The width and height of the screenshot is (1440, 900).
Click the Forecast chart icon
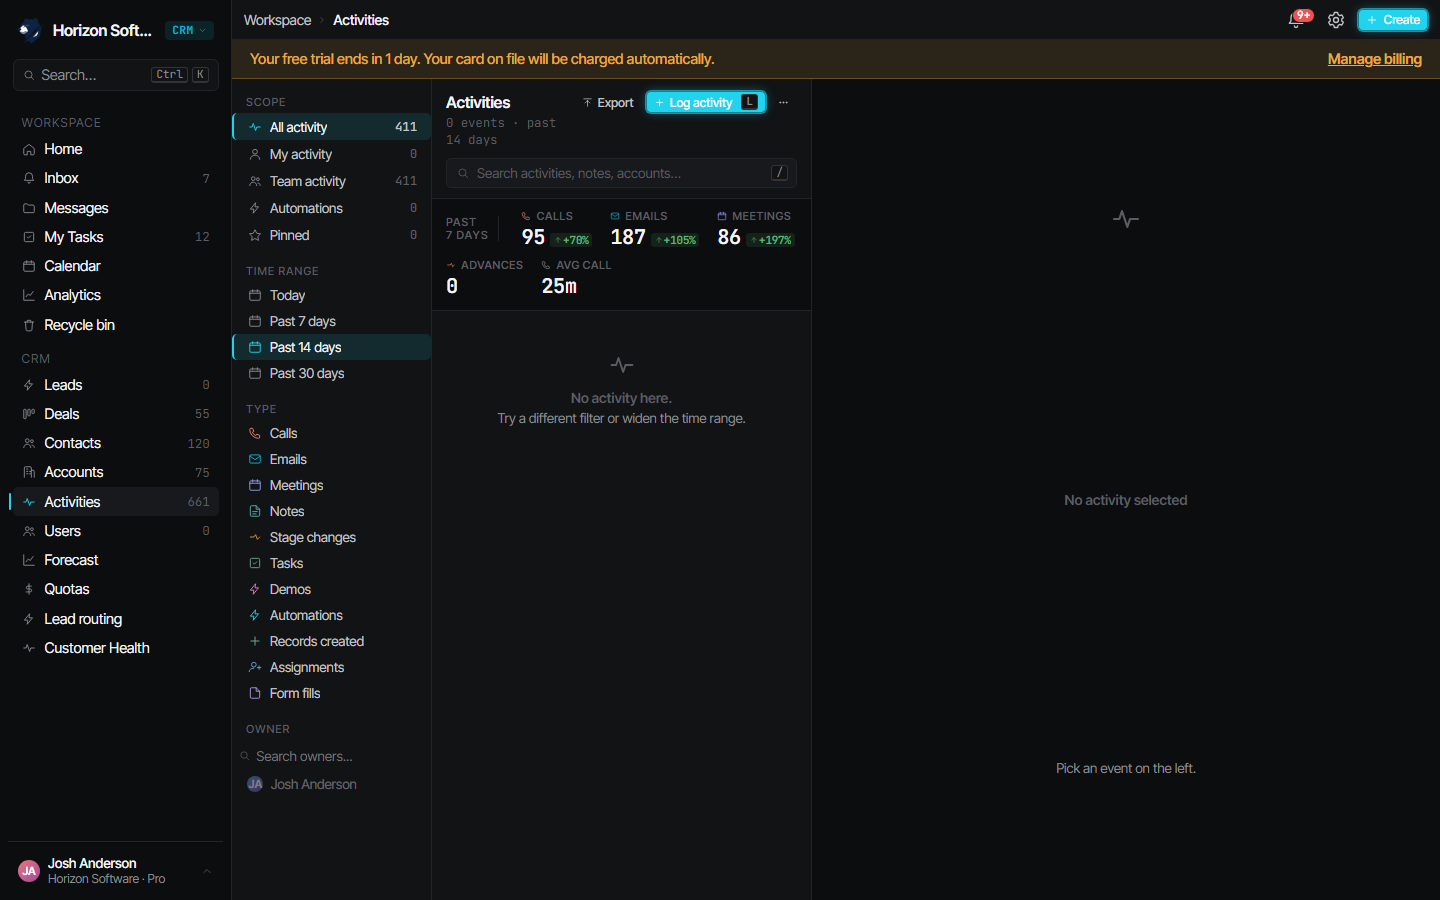(x=29, y=560)
